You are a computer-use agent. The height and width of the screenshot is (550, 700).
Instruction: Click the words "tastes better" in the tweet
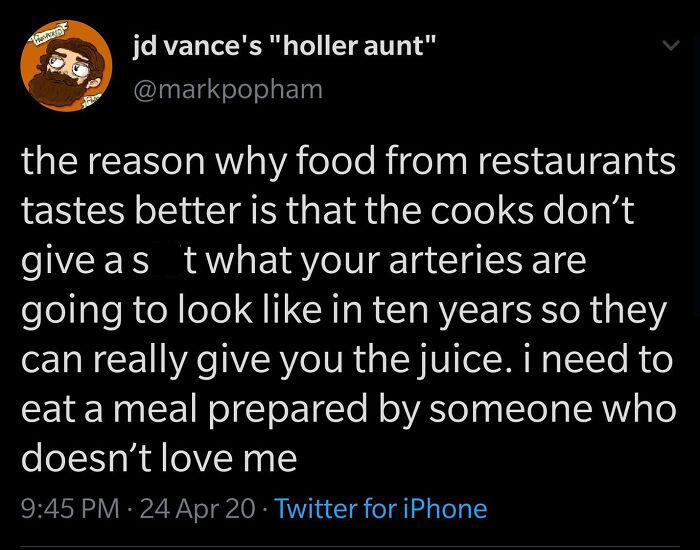coord(131,212)
